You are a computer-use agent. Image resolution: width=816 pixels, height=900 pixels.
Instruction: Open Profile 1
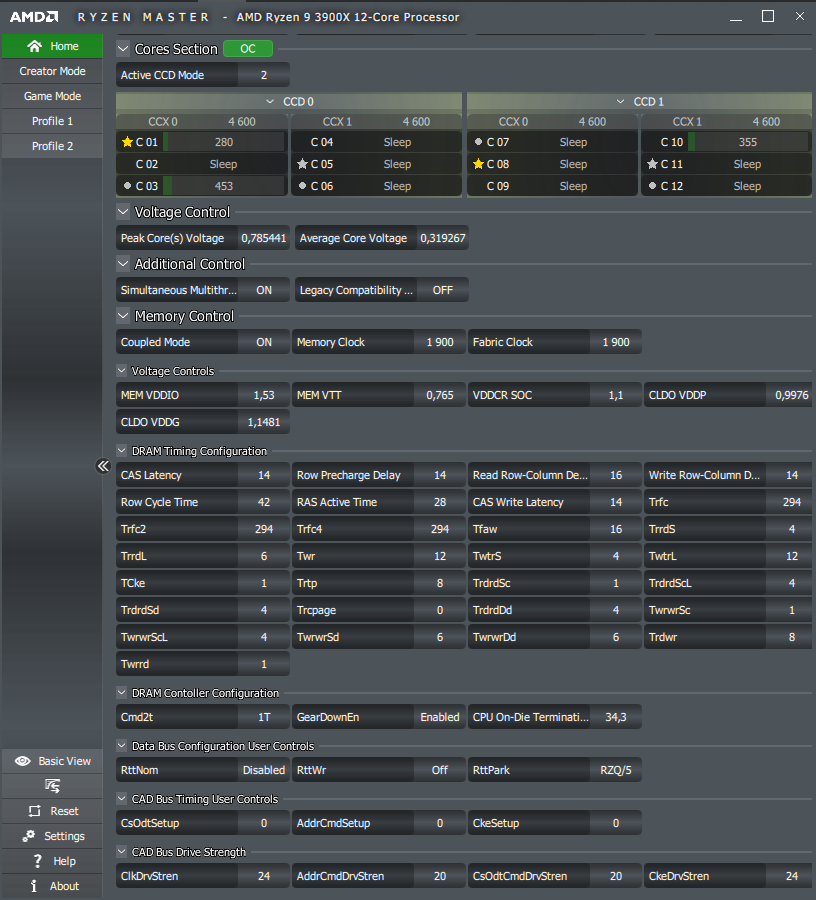click(x=52, y=121)
